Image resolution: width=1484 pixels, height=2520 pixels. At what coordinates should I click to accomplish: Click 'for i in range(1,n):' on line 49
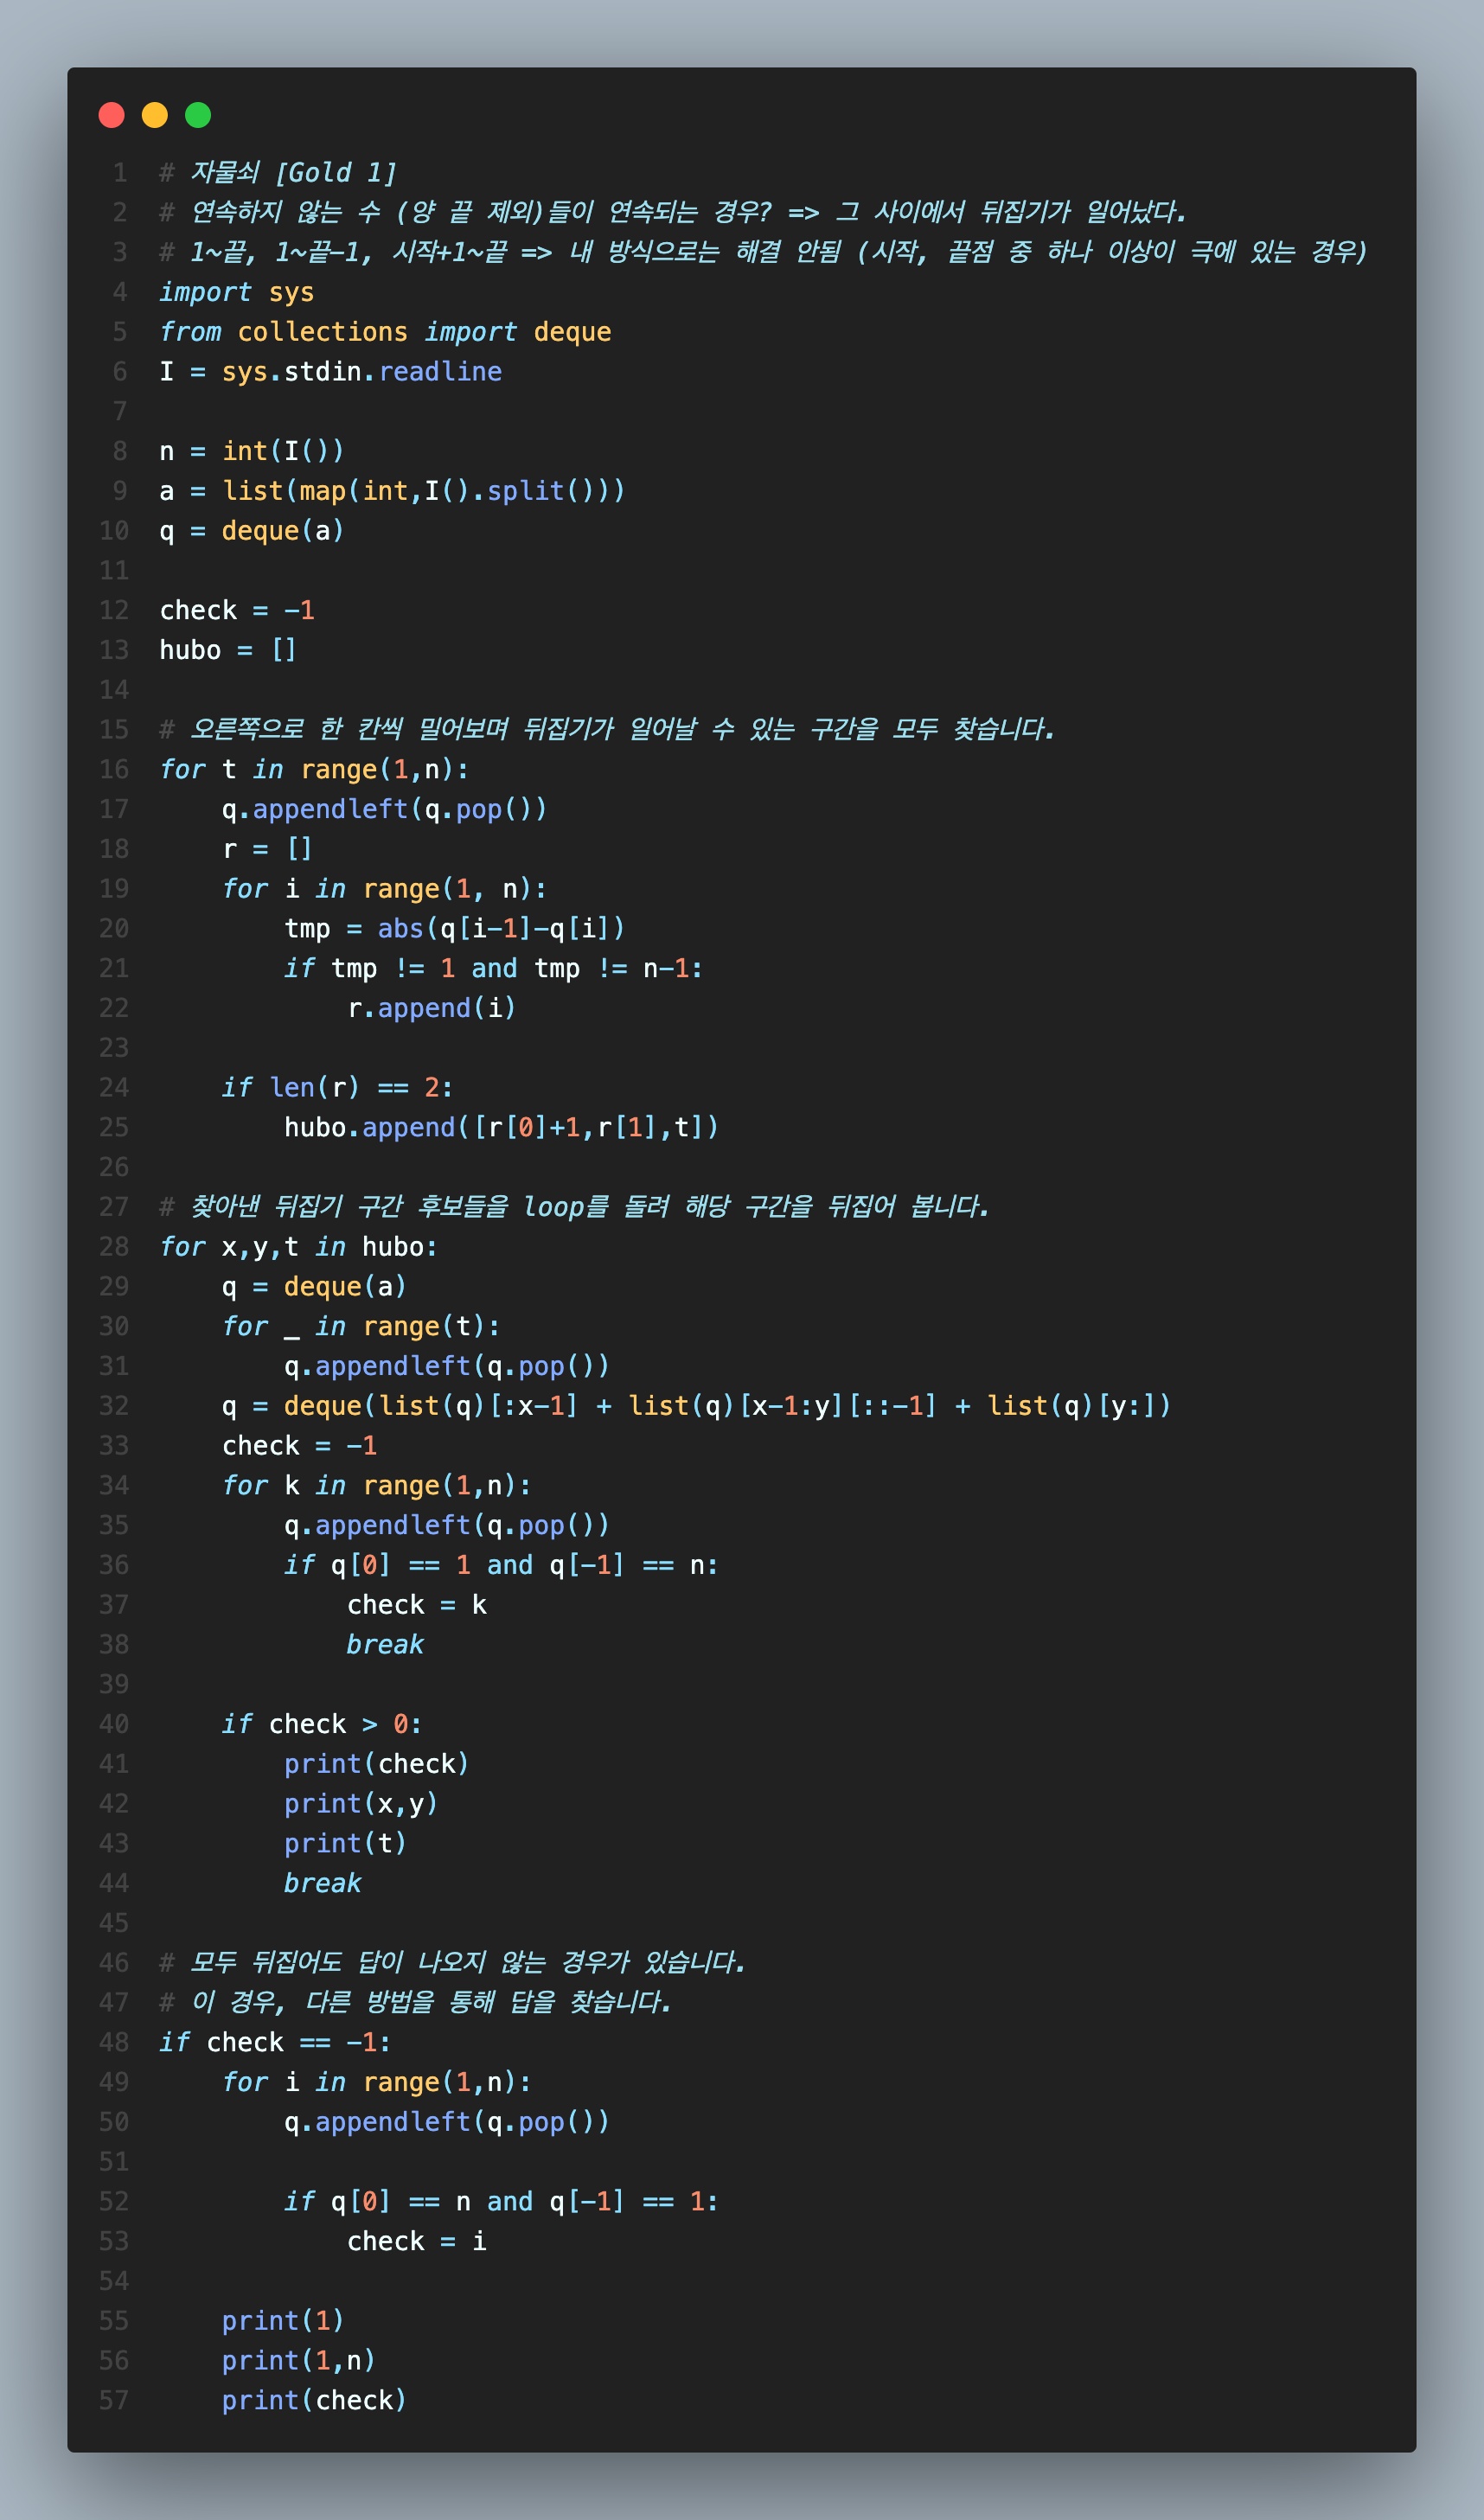[377, 2082]
